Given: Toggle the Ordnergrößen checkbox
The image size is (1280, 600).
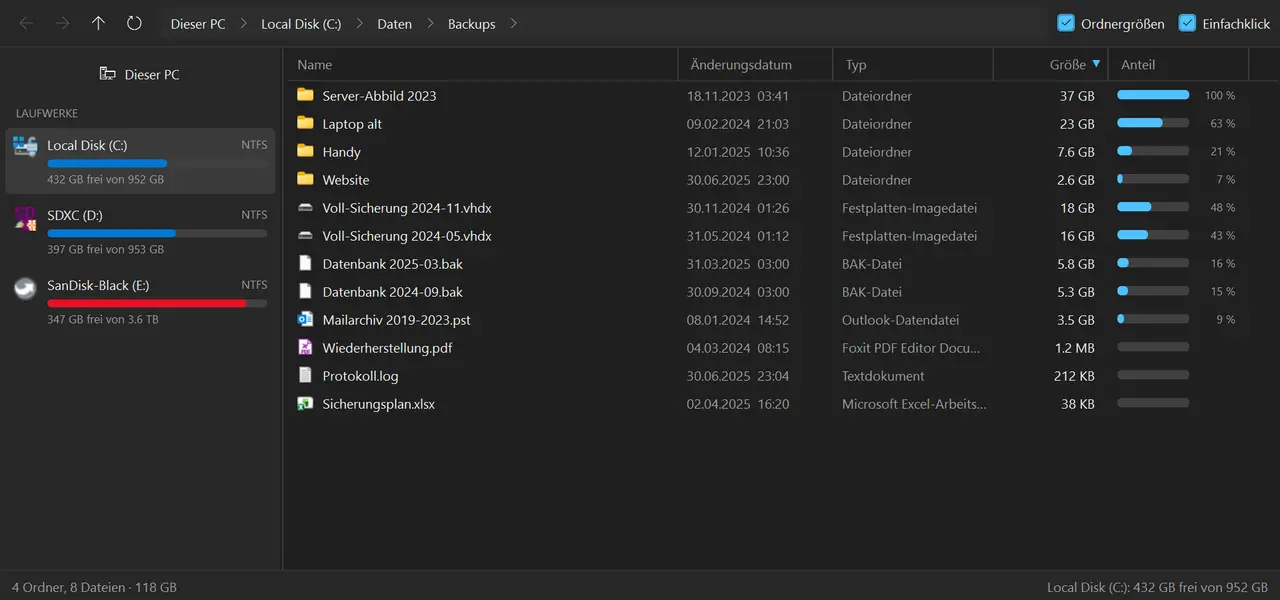Looking at the screenshot, I should click(1066, 23).
